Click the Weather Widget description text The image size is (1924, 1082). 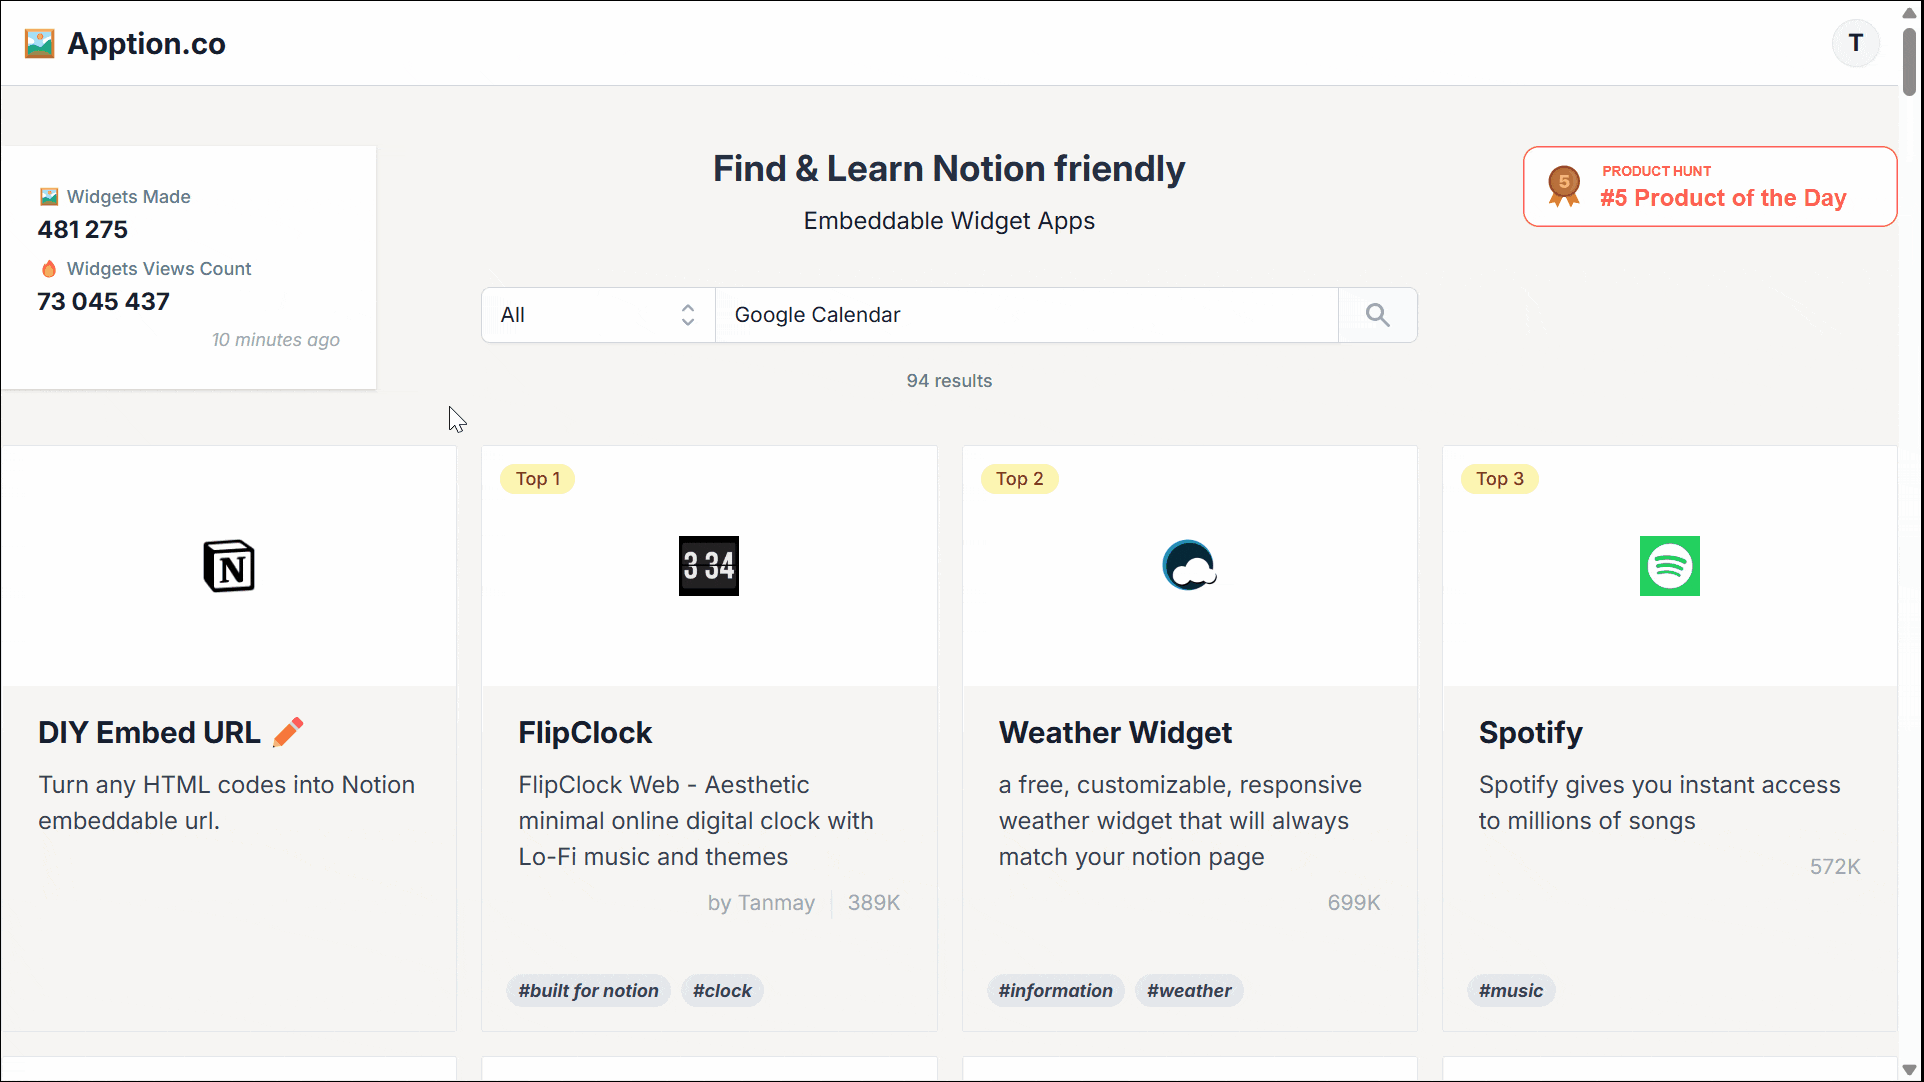[1180, 821]
